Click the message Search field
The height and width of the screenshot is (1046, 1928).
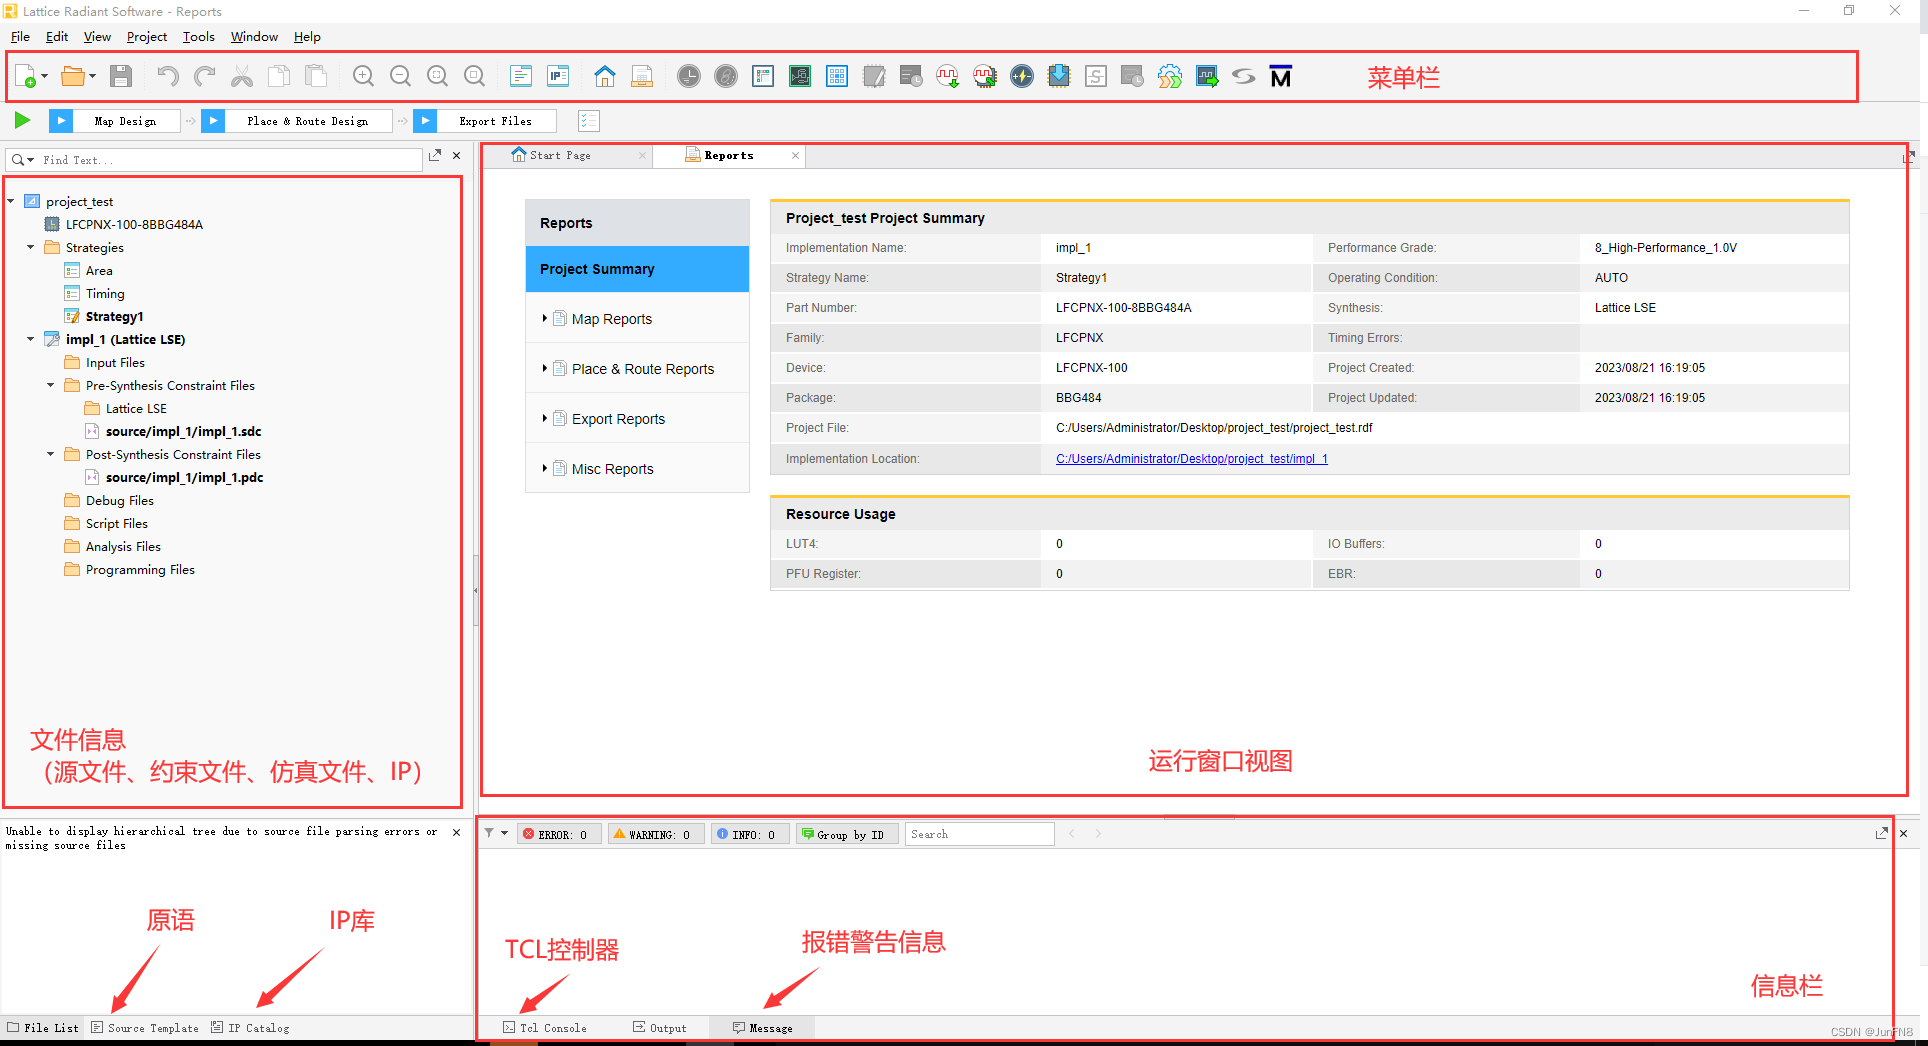979,834
